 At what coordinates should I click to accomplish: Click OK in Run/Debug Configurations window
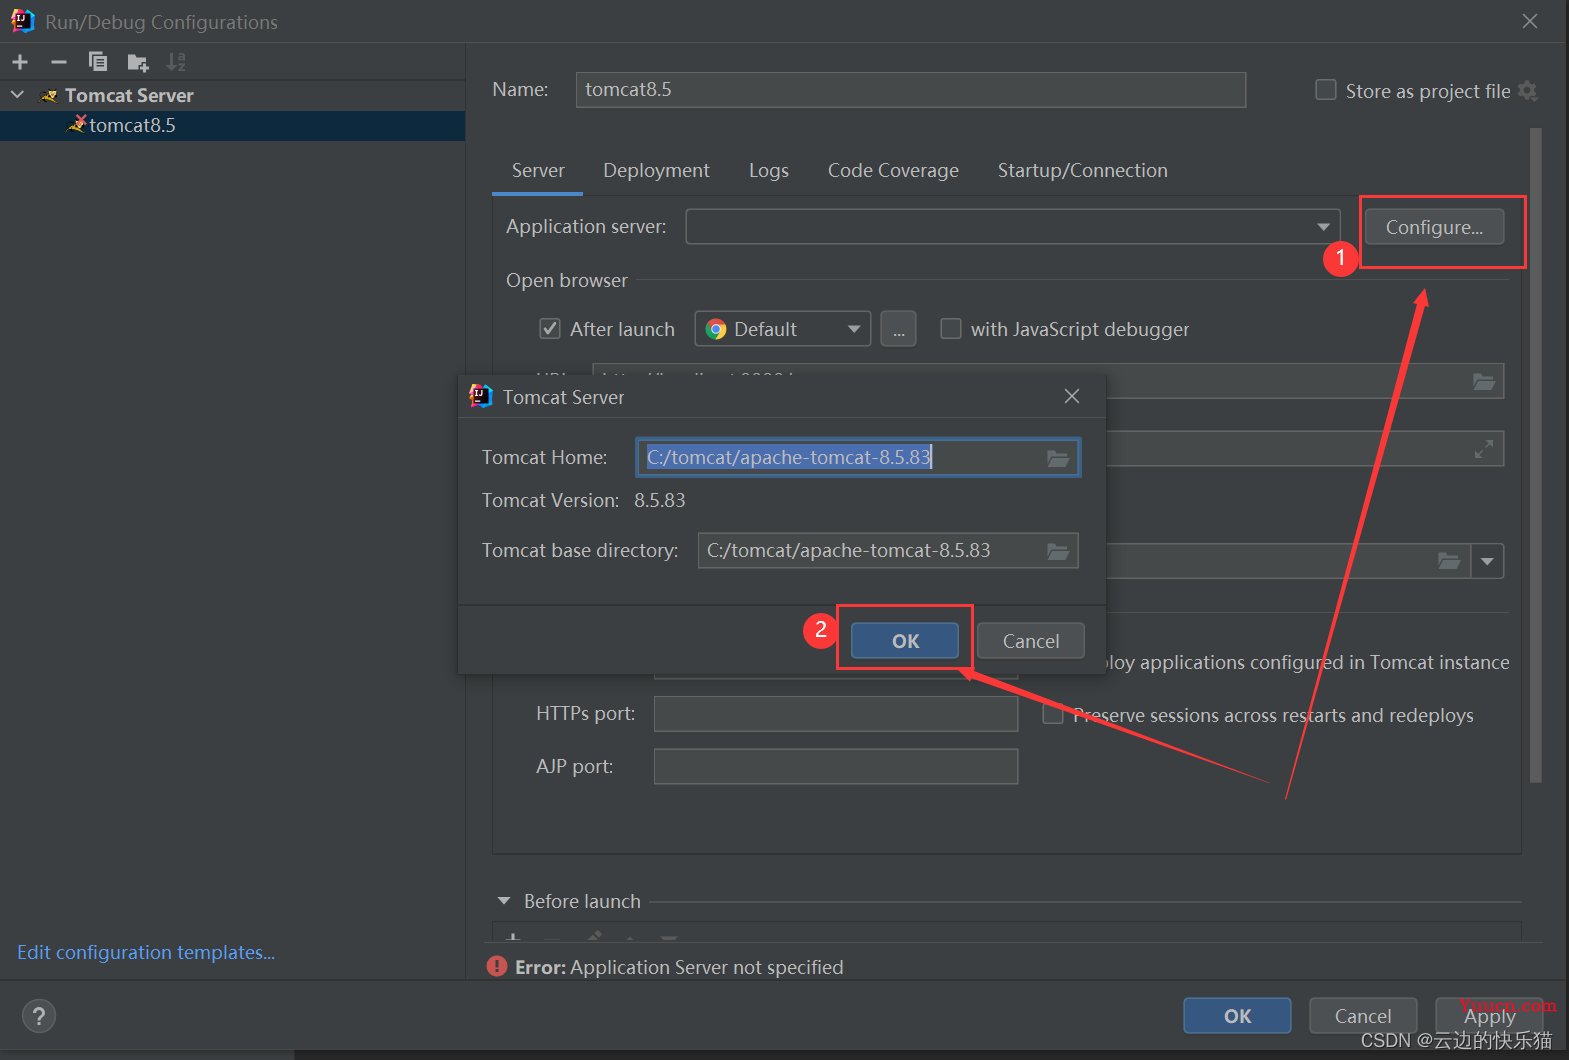pyautogui.click(x=1237, y=1016)
